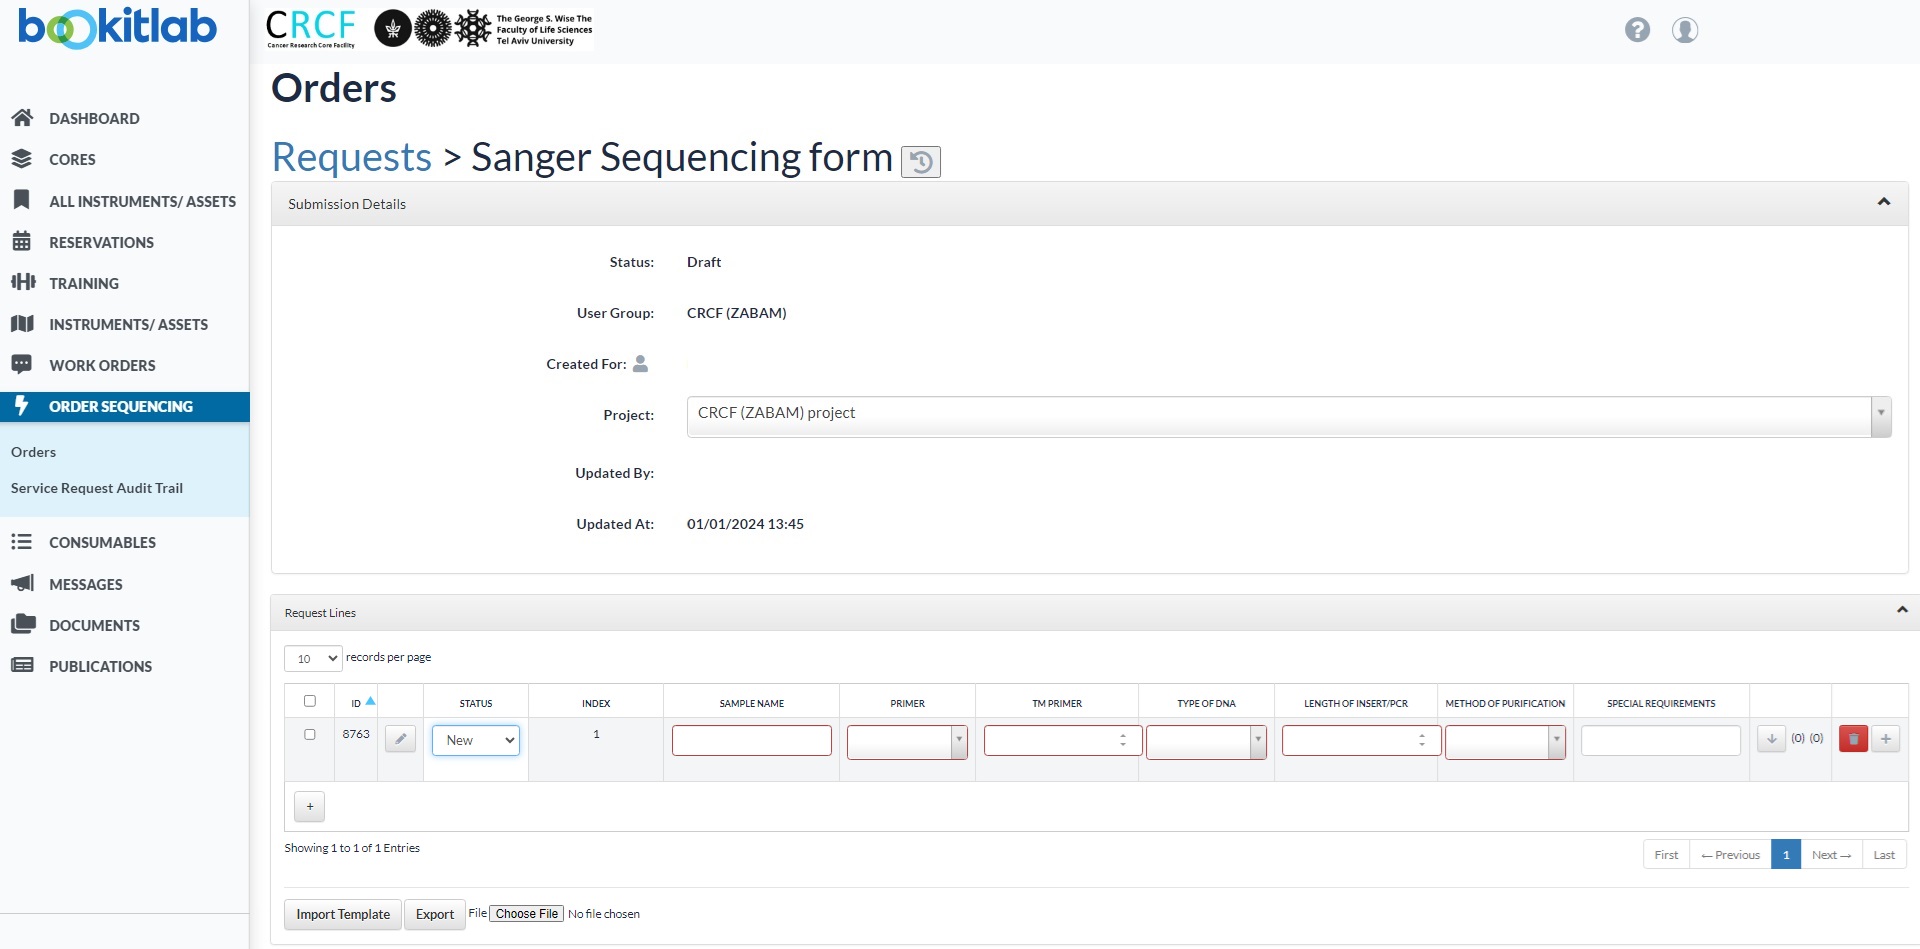Open the Status dropdown showing New
1920x949 pixels.
(476, 740)
